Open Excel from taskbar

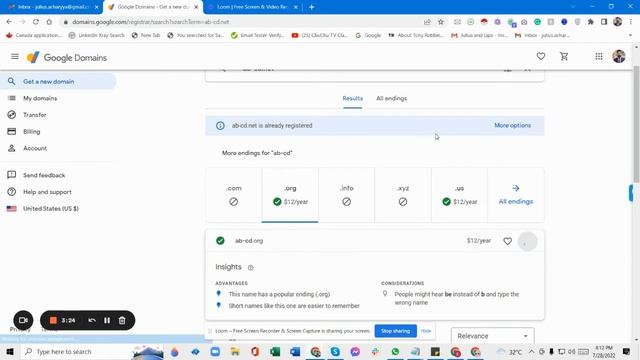tap(275, 351)
